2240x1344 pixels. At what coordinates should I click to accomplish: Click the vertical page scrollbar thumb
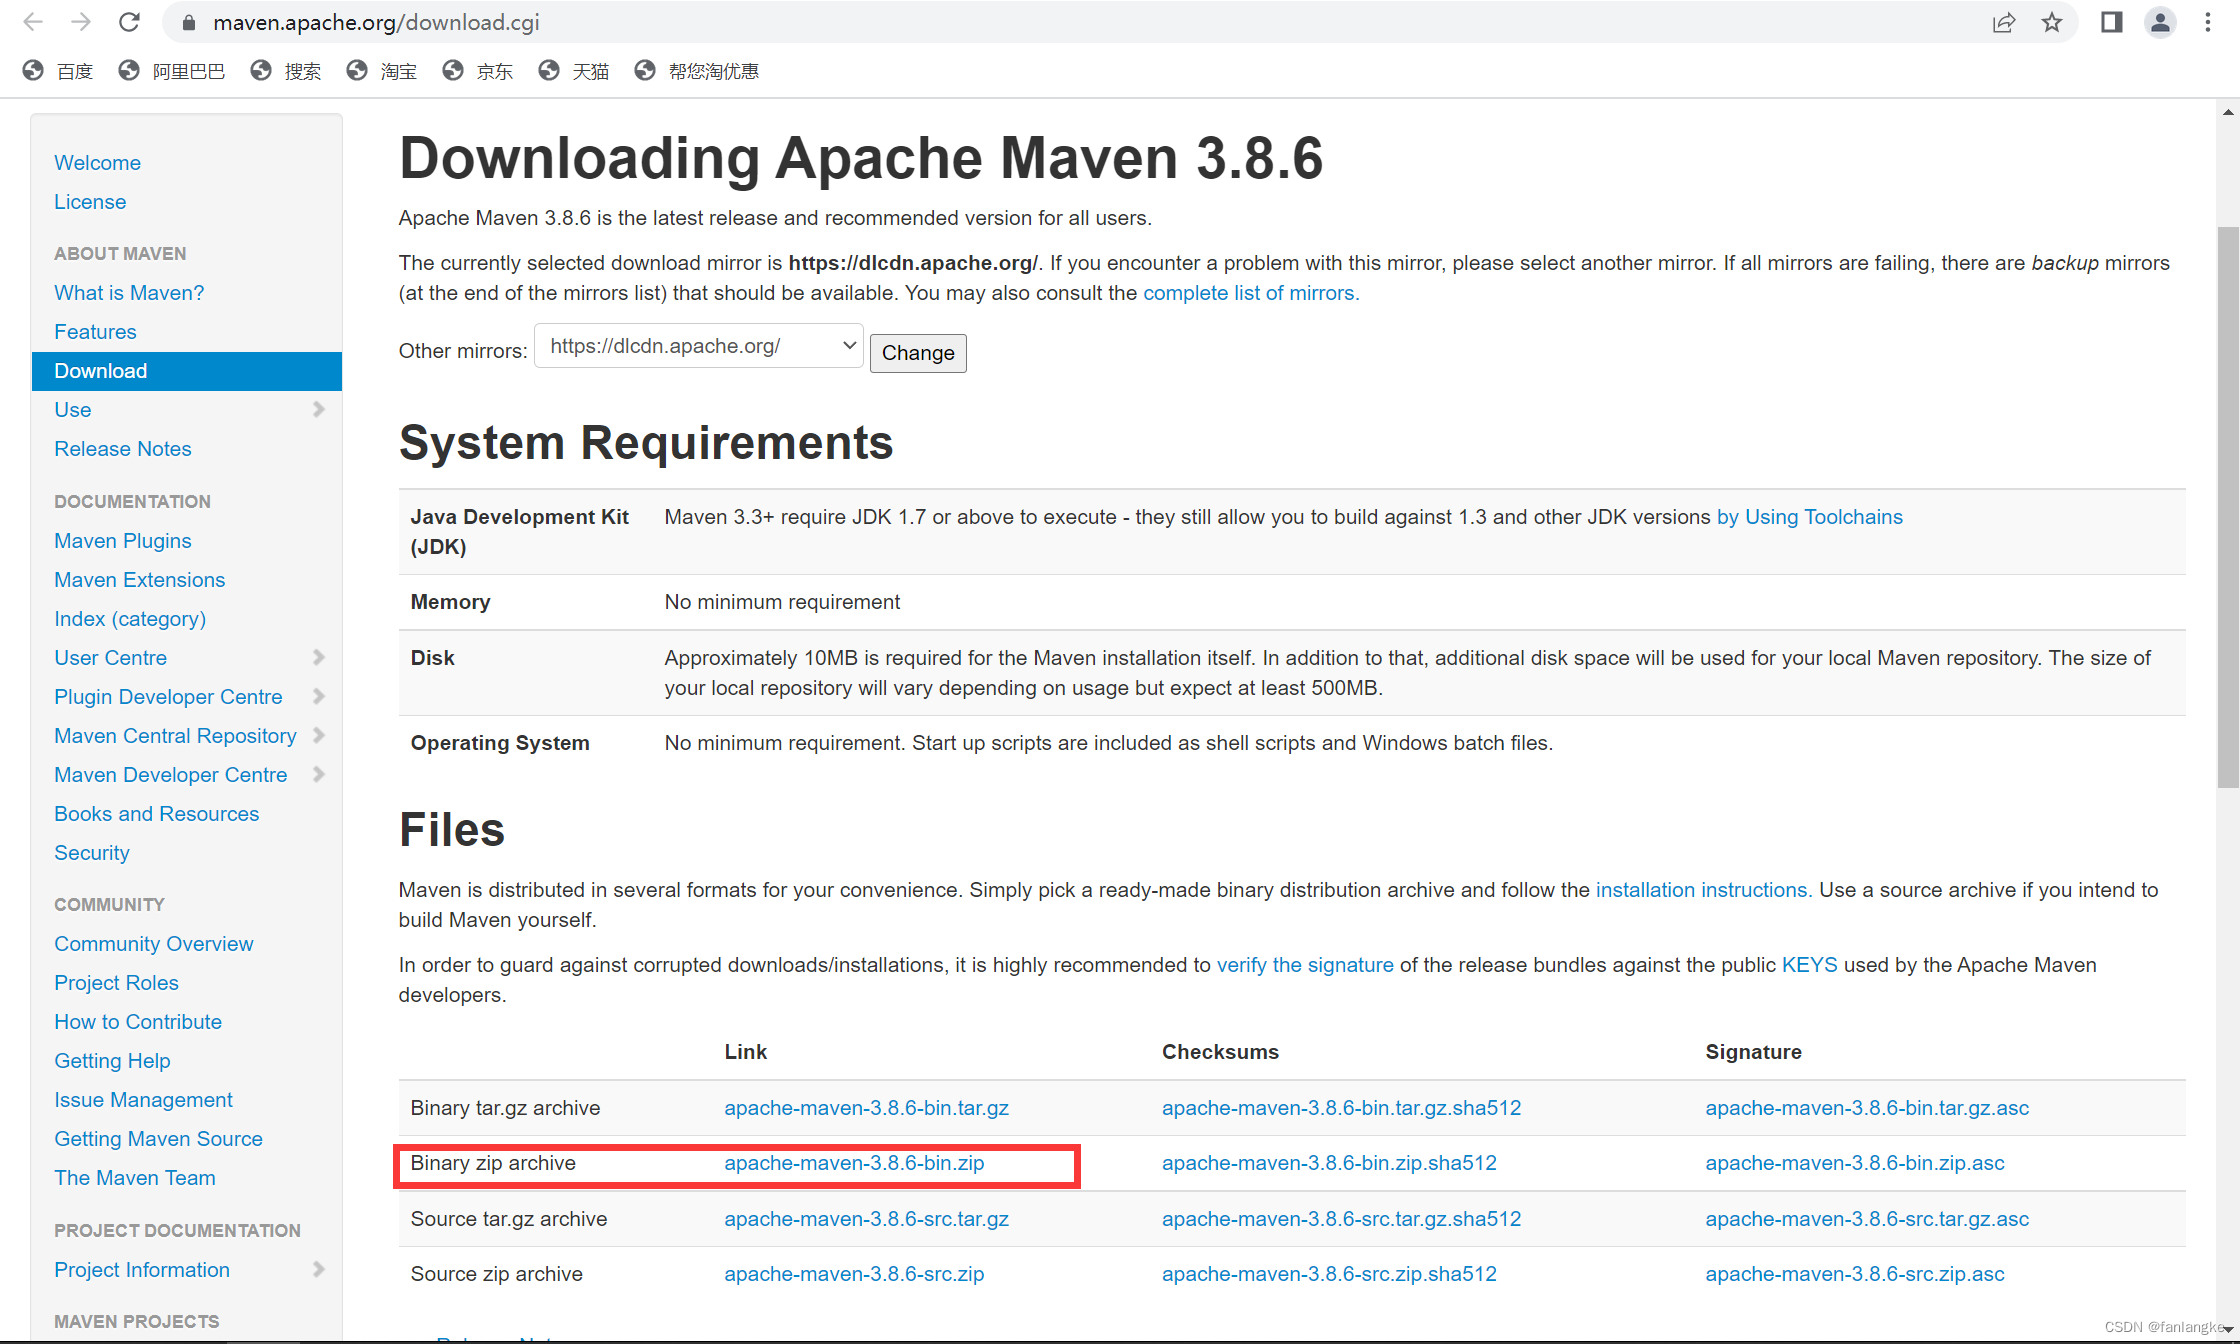[x=2228, y=507]
